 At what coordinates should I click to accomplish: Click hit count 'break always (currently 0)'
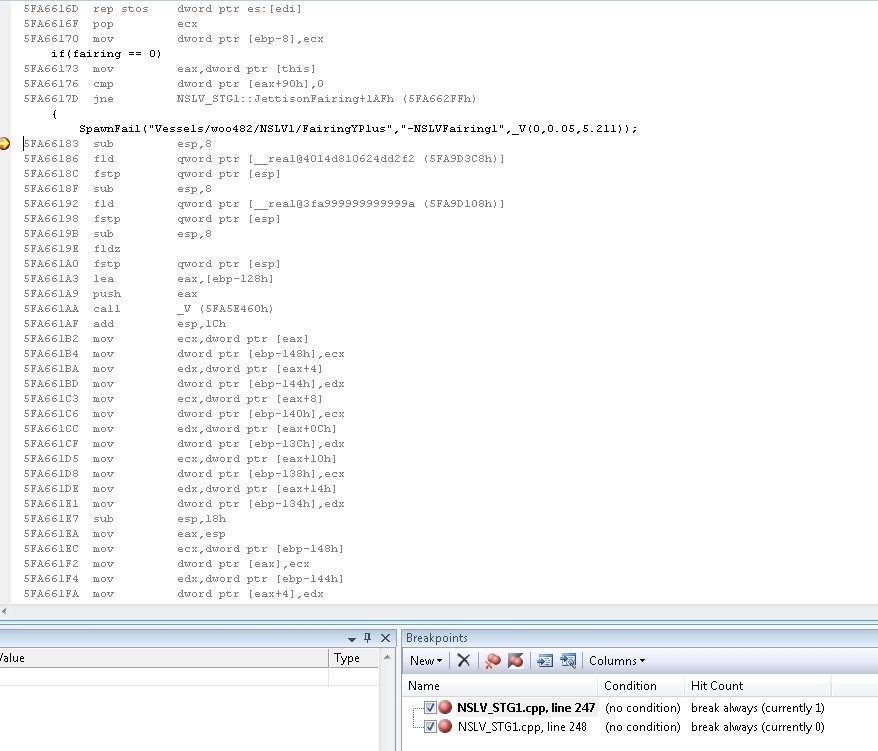[758, 727]
